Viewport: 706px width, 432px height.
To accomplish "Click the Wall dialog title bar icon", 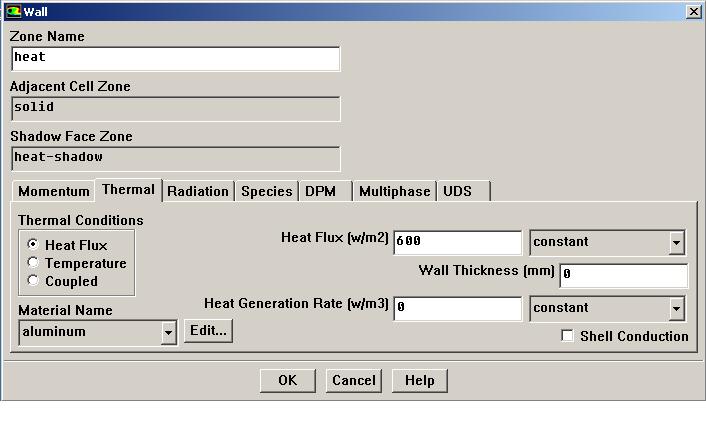I will click(12, 11).
